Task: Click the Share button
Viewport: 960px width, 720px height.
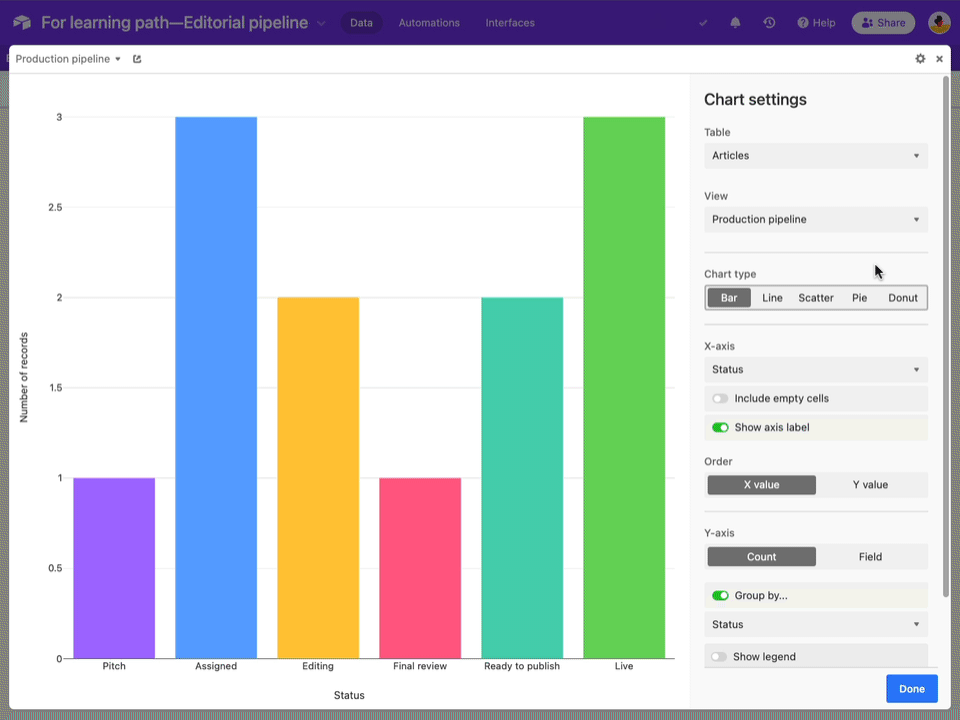Action: (x=883, y=22)
